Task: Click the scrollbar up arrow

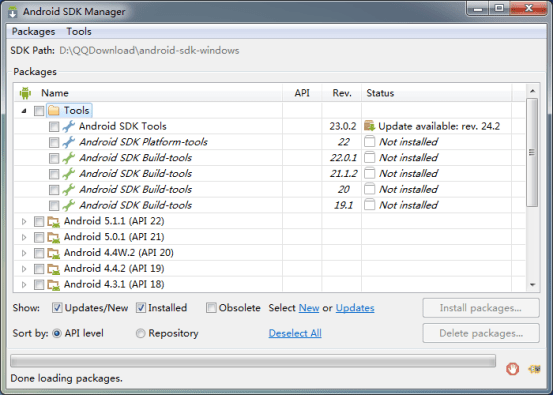Action: pyautogui.click(x=532, y=91)
